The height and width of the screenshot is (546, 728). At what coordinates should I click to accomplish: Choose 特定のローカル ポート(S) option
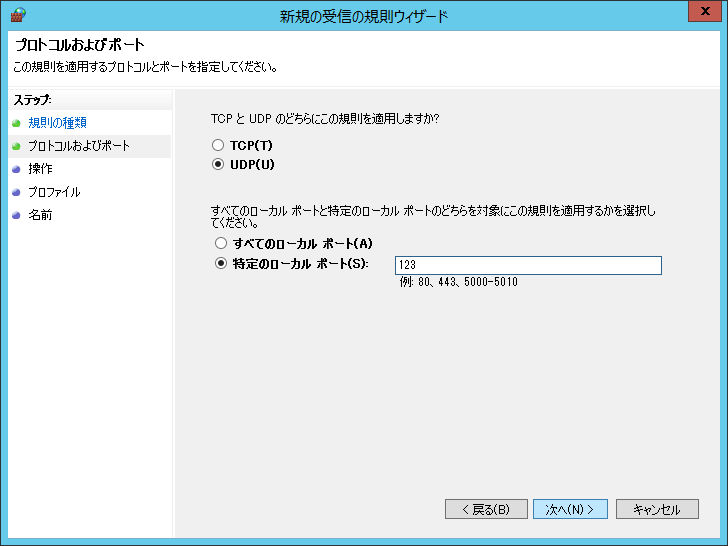tap(221, 264)
